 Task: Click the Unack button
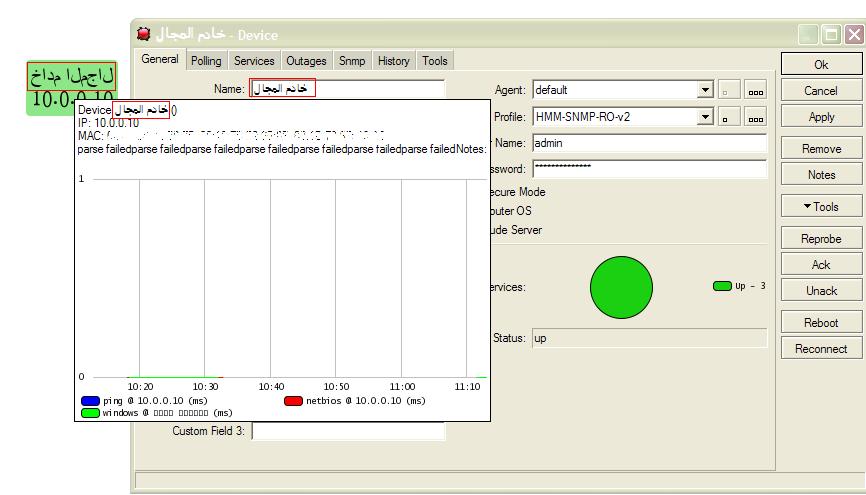(x=821, y=291)
